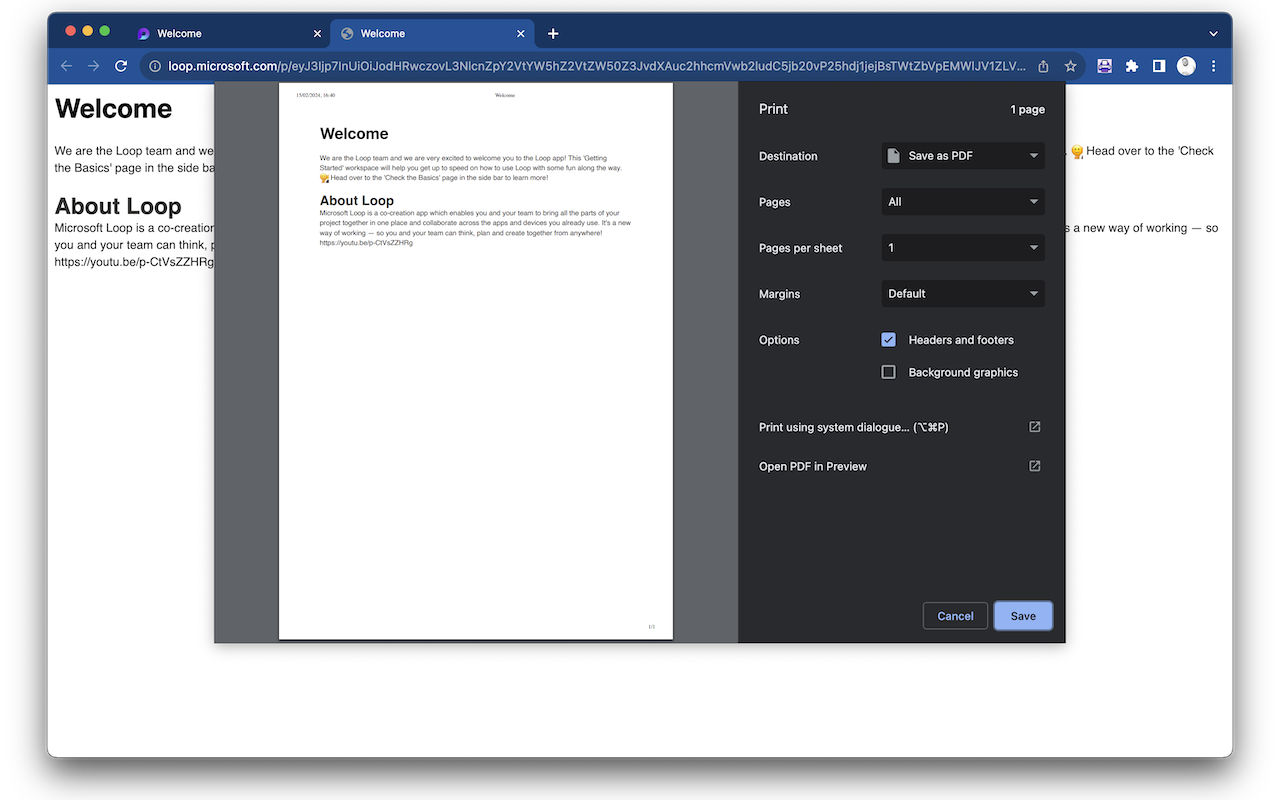Click the red close window button
Image resolution: width=1280 pixels, height=800 pixels.
[x=71, y=31]
